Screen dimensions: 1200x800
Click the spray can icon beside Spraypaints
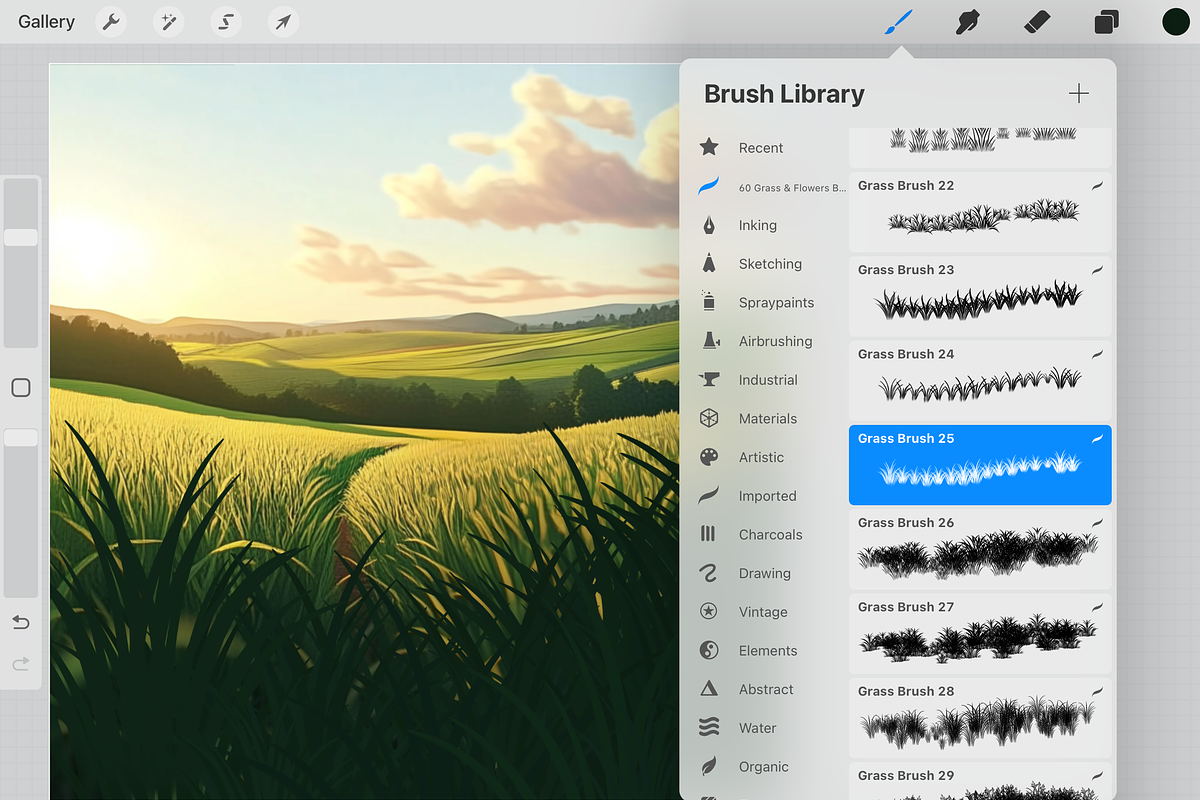coord(709,301)
